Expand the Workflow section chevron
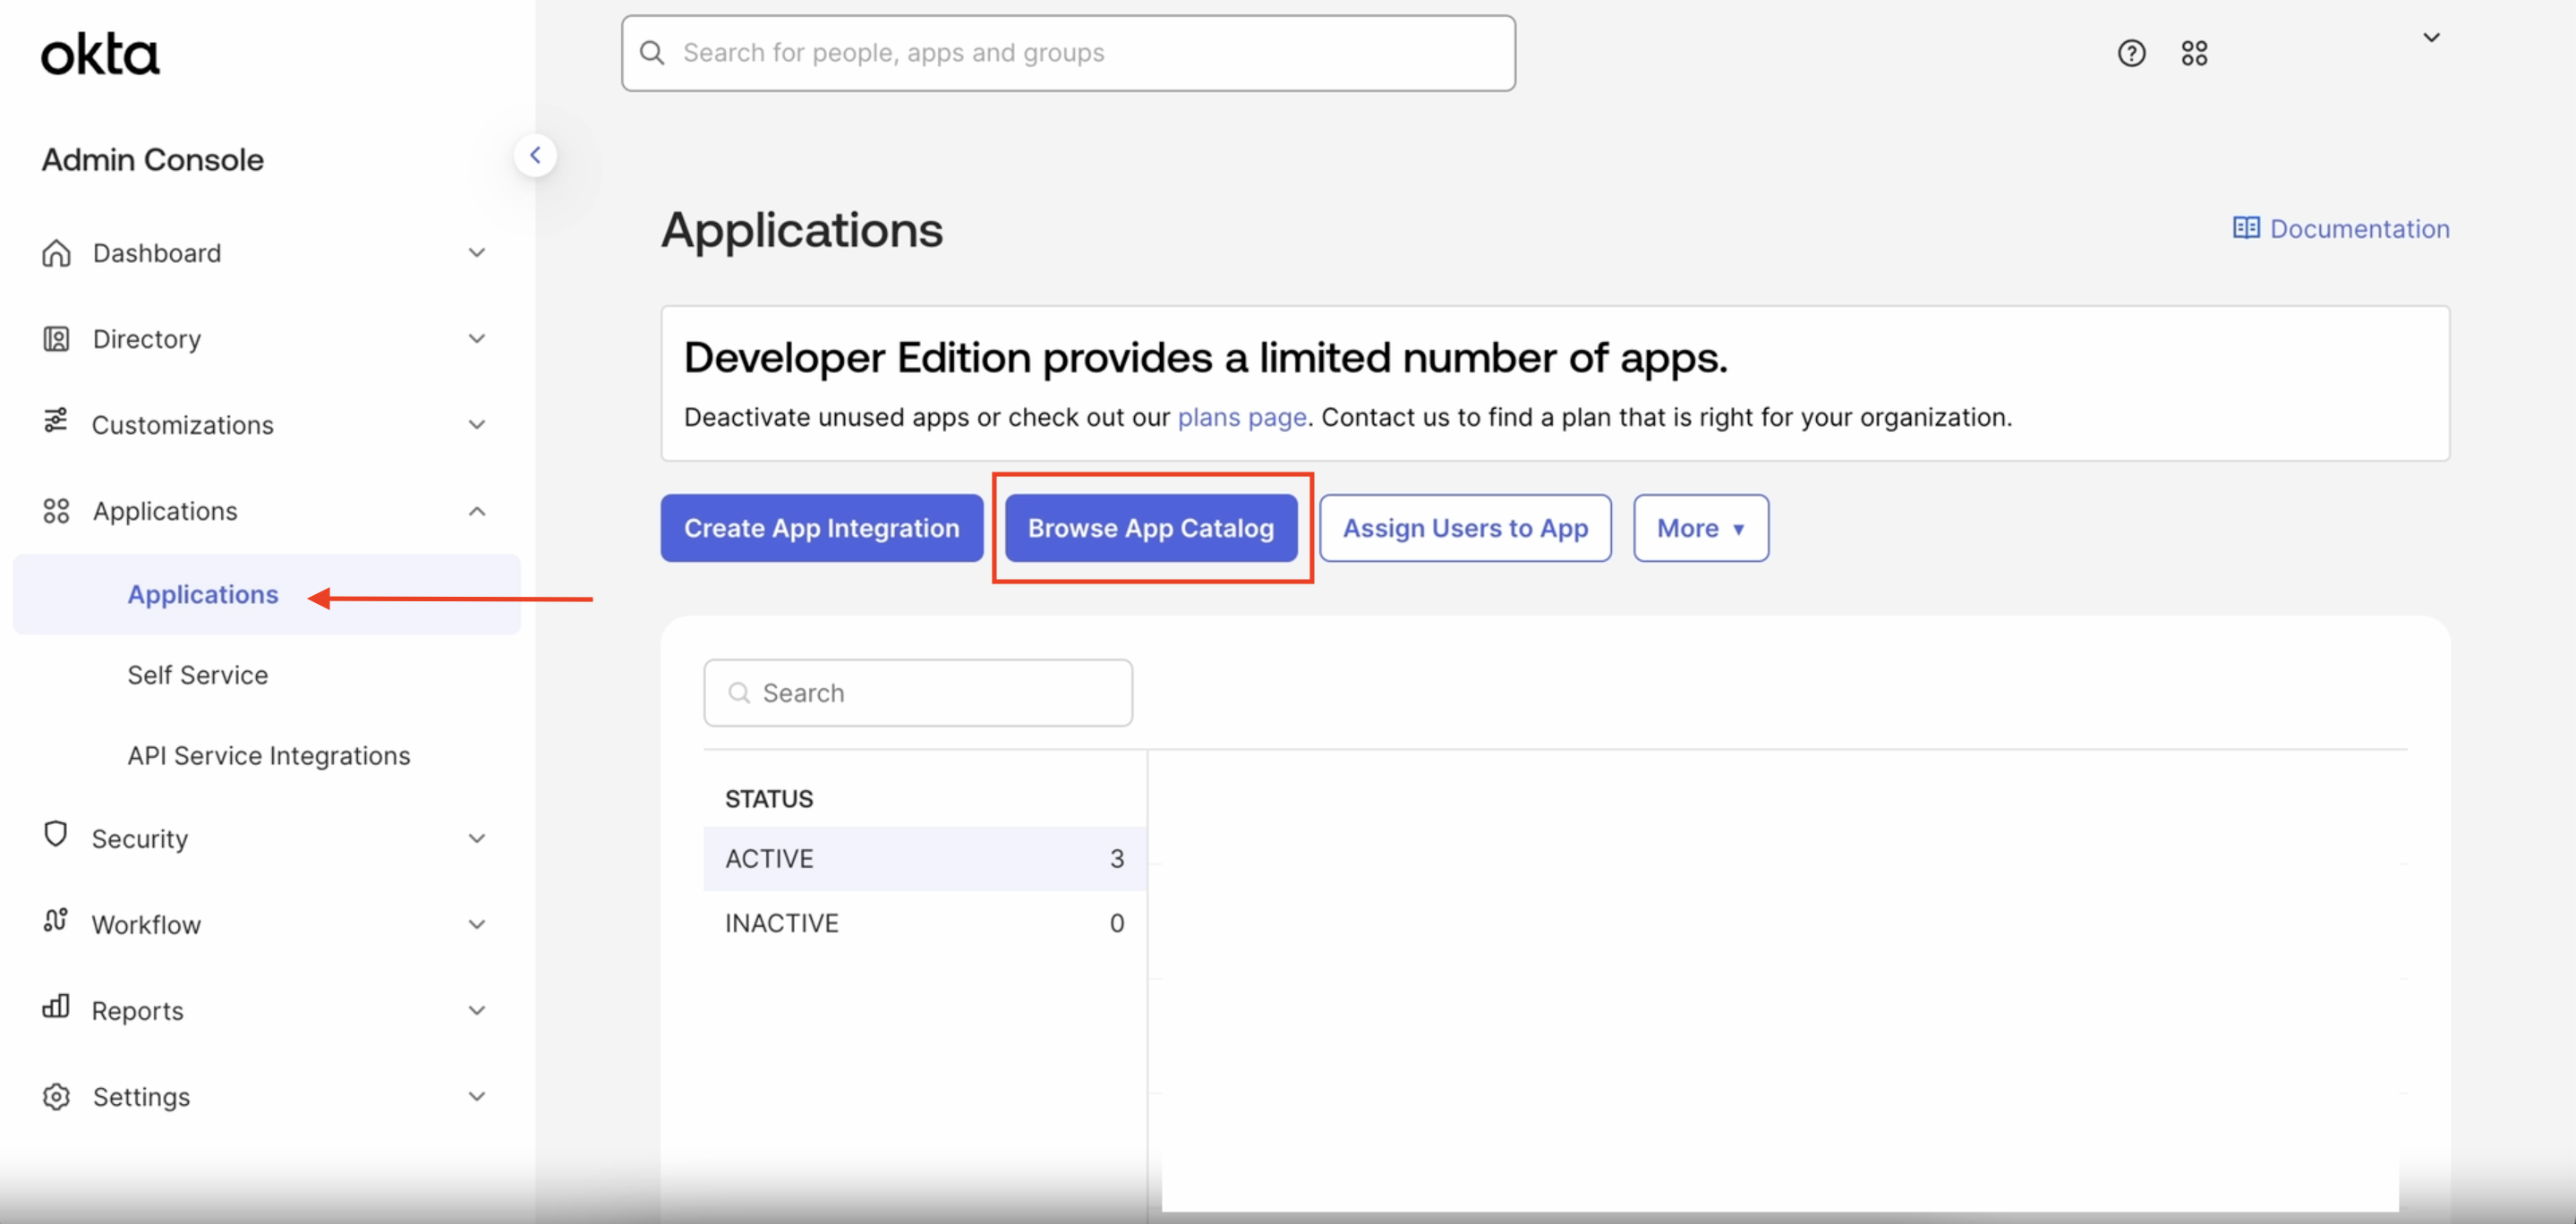 [x=477, y=924]
